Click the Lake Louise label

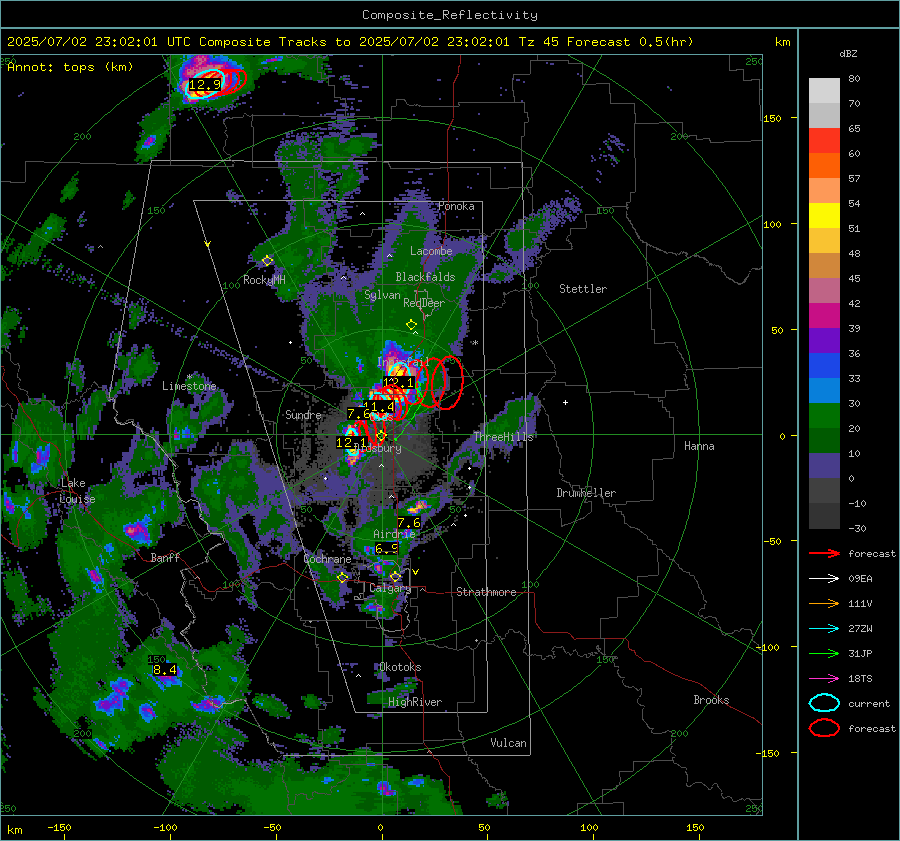click(77, 491)
